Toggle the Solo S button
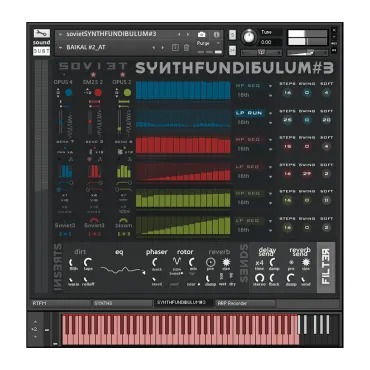 232,35
